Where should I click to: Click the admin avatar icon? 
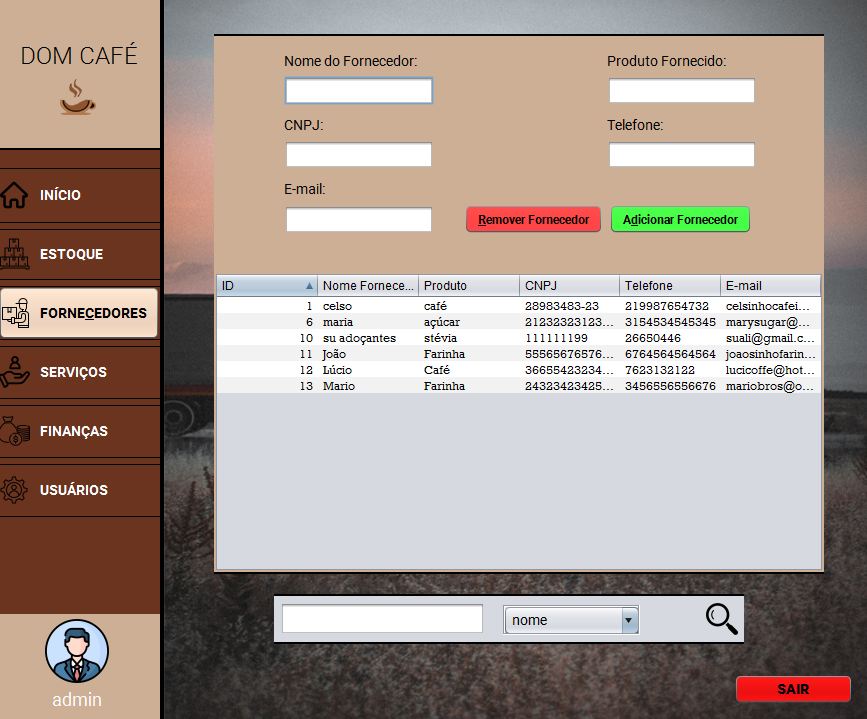pos(77,650)
